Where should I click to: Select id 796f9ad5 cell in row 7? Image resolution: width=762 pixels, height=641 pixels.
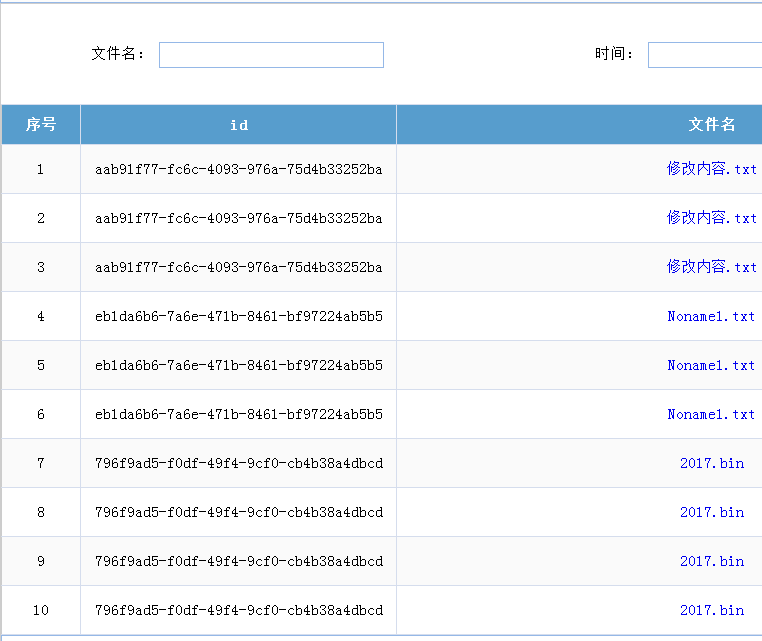[x=239, y=464]
